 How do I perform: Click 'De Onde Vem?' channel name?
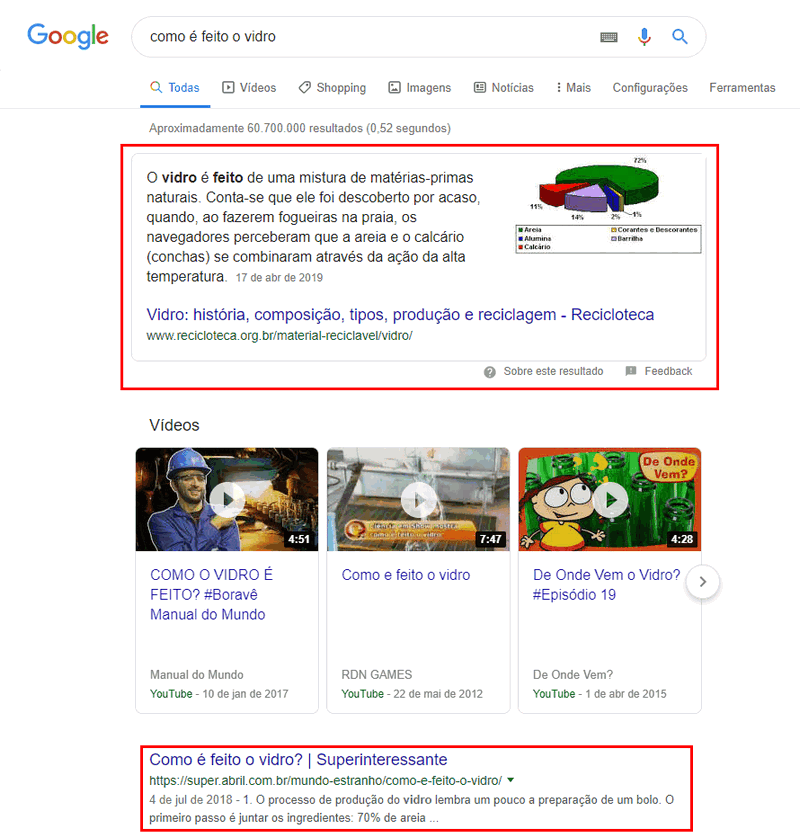[x=573, y=674]
